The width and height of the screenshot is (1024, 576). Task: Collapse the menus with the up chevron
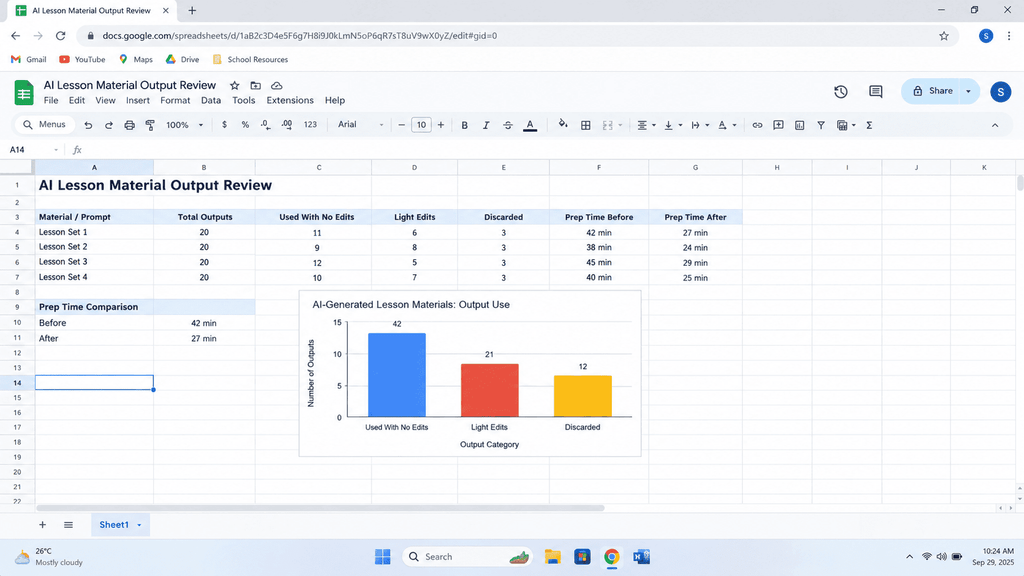point(995,125)
